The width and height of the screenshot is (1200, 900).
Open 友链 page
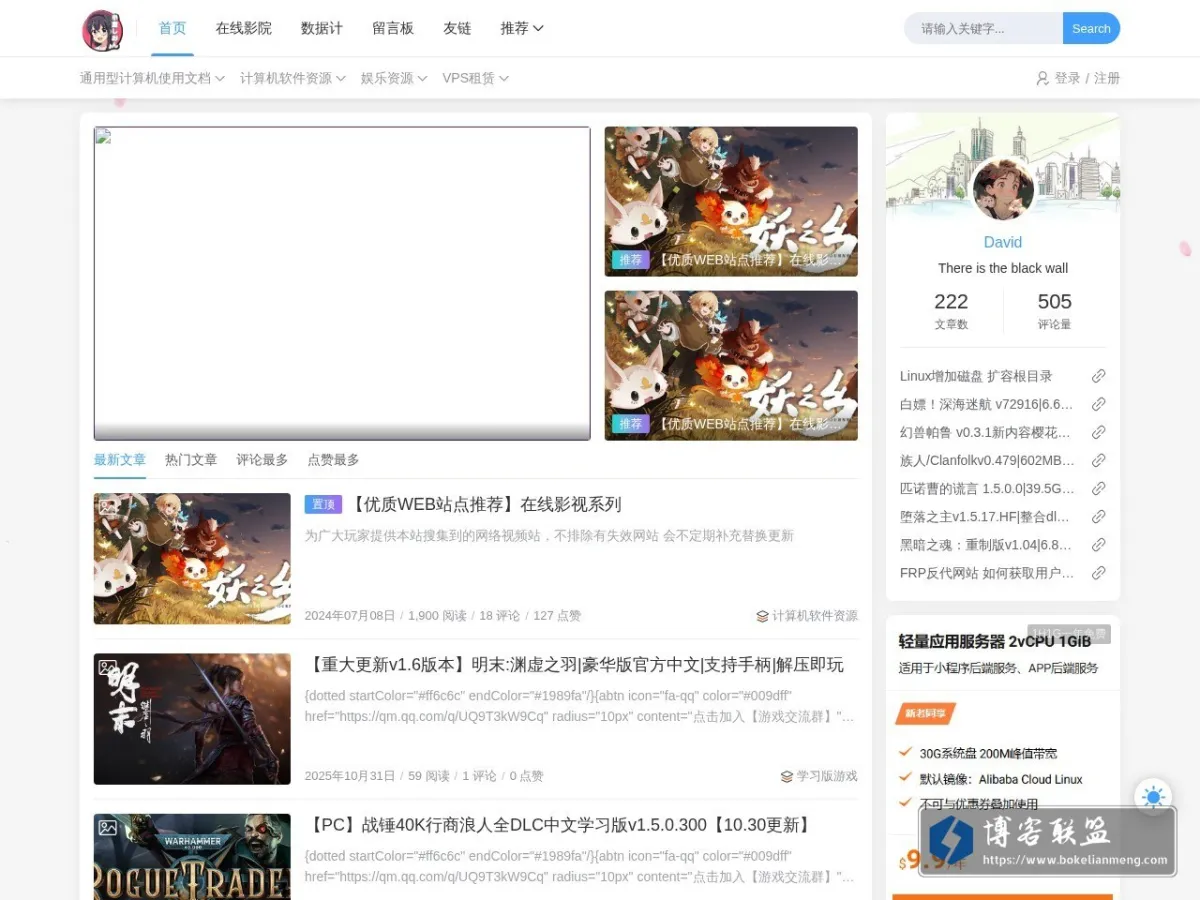(x=457, y=28)
